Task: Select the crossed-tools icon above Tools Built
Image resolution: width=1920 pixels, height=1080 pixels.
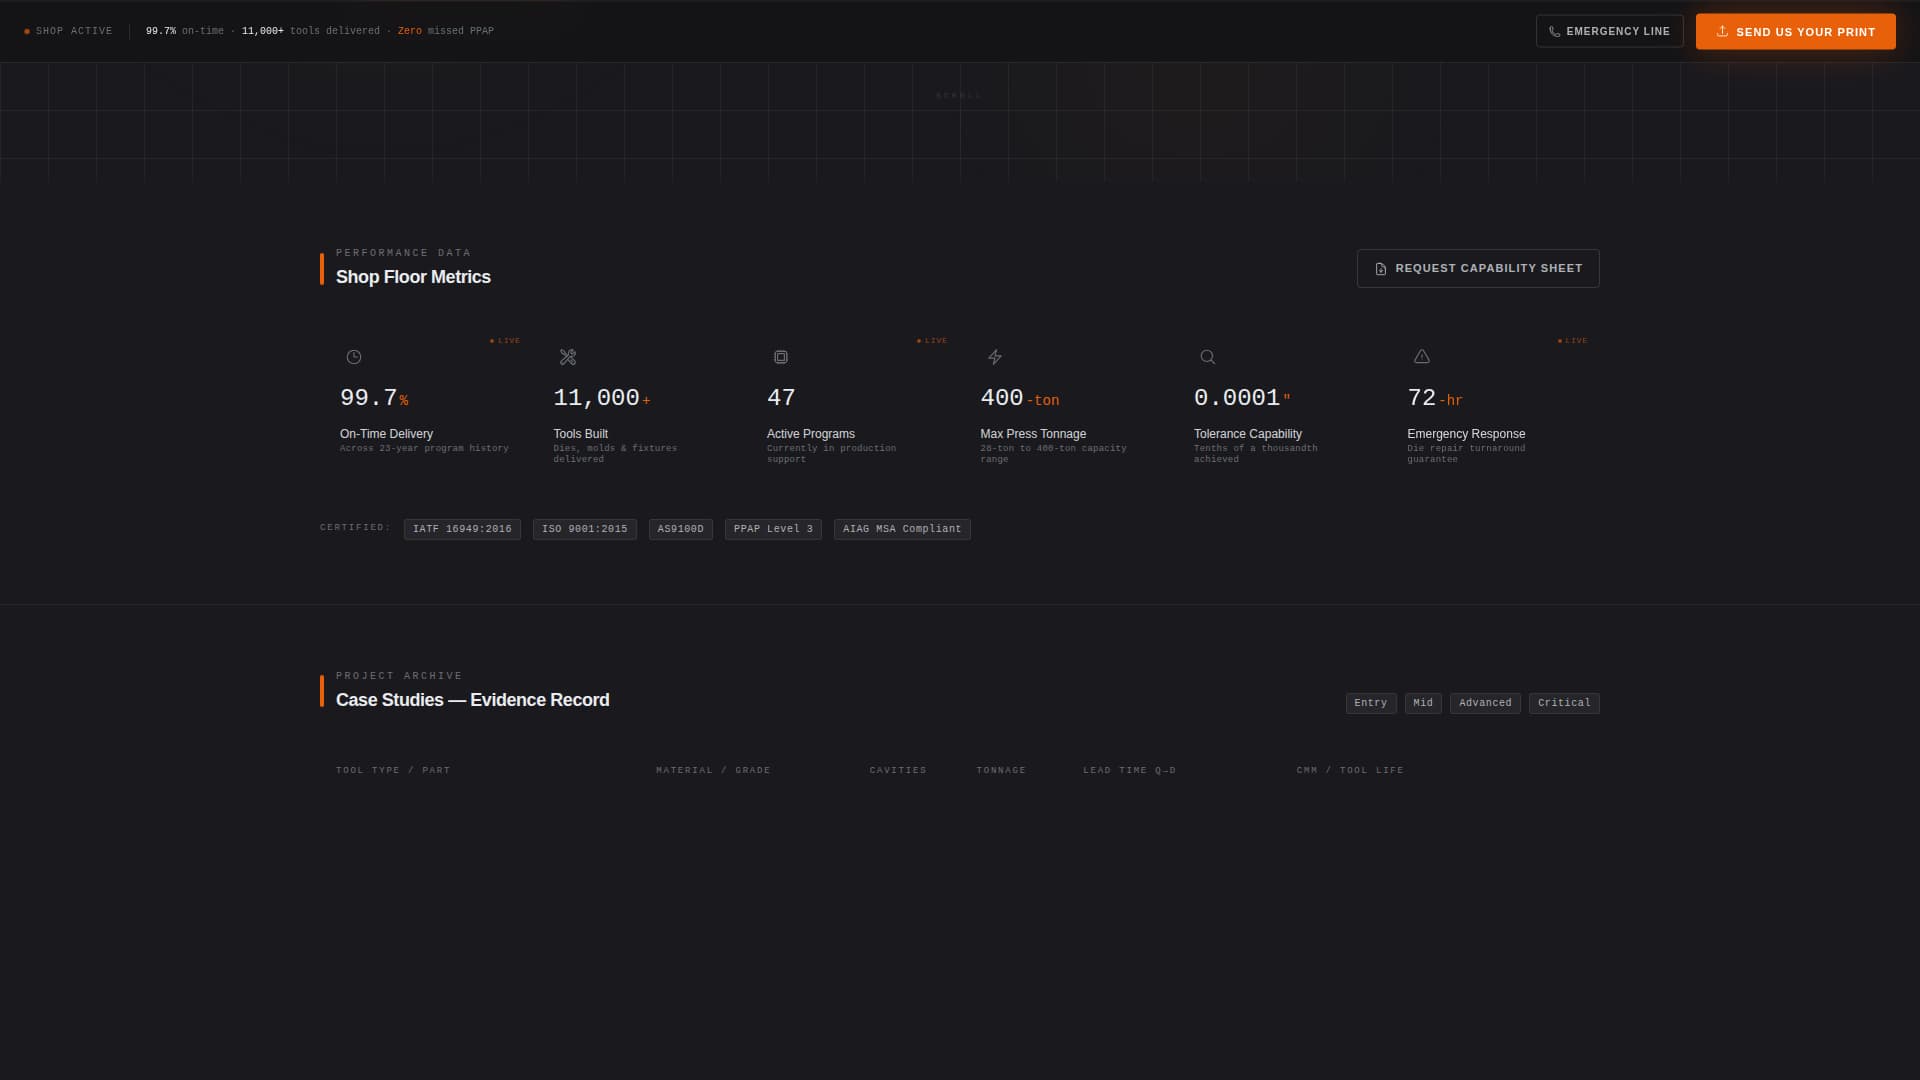Action: (567, 357)
